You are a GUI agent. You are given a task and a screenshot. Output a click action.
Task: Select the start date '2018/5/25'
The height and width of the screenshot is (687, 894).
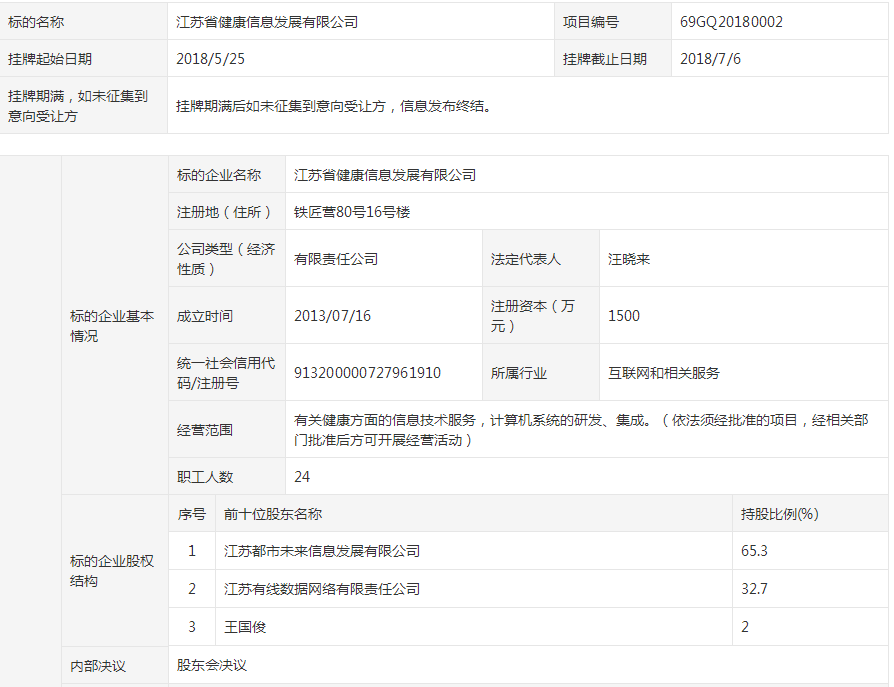pos(210,59)
